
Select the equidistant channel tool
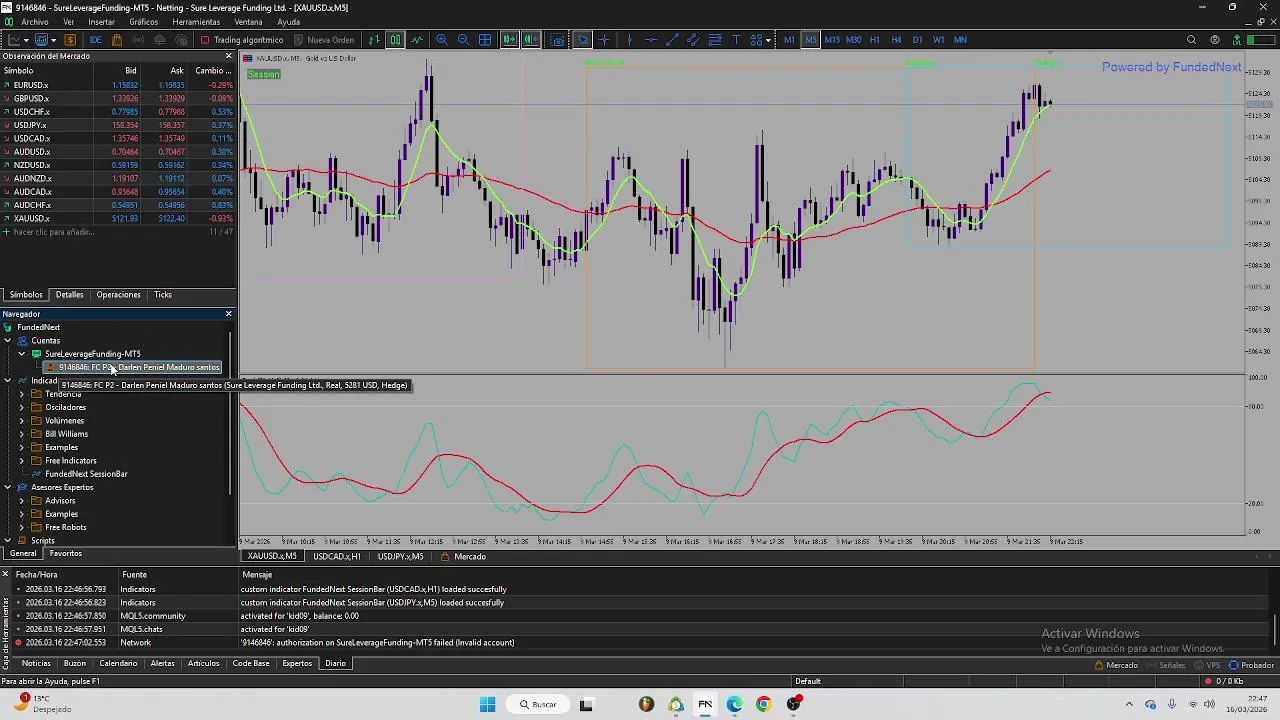pyautogui.click(x=693, y=40)
